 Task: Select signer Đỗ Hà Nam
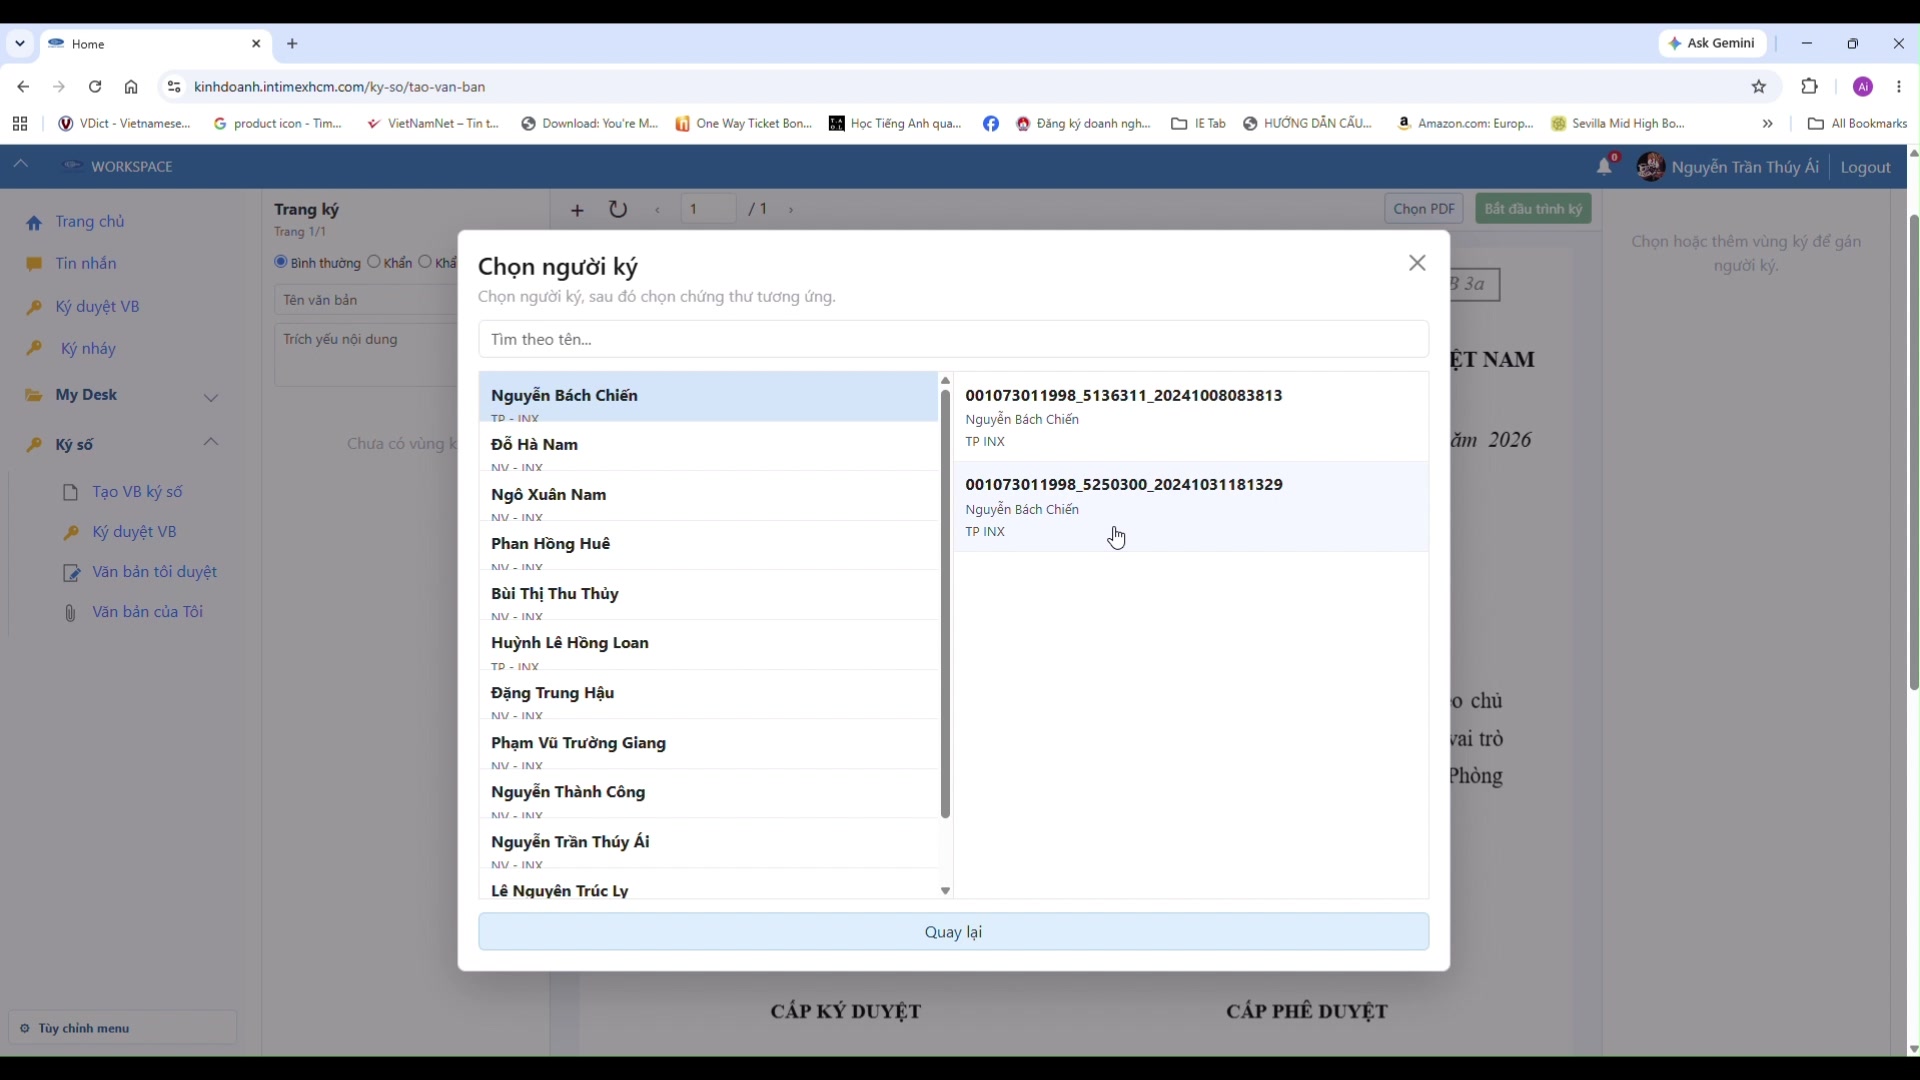pos(708,447)
